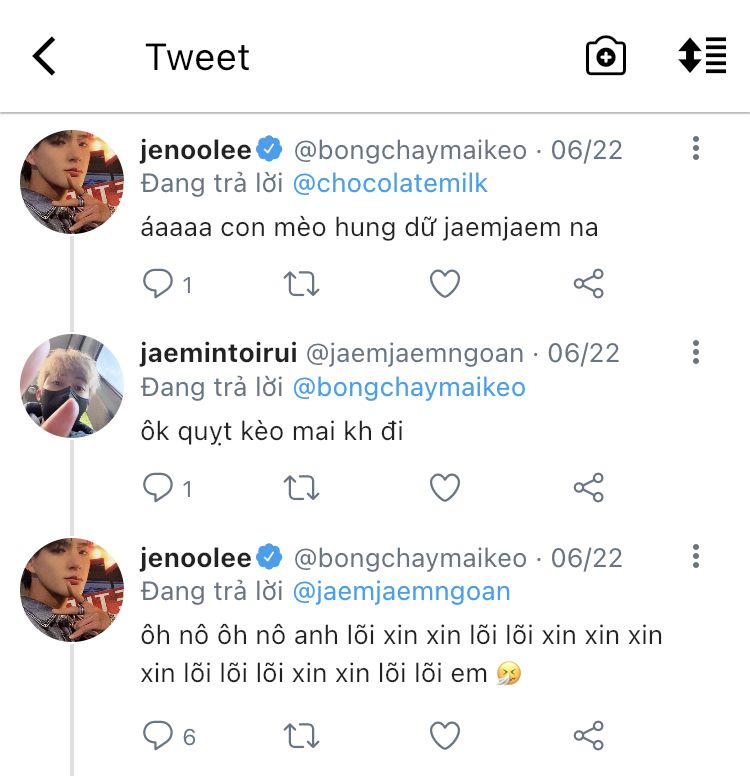Open more options on last jenoolee tweet
Image resolution: width=750 pixels, height=776 pixels.
click(695, 556)
